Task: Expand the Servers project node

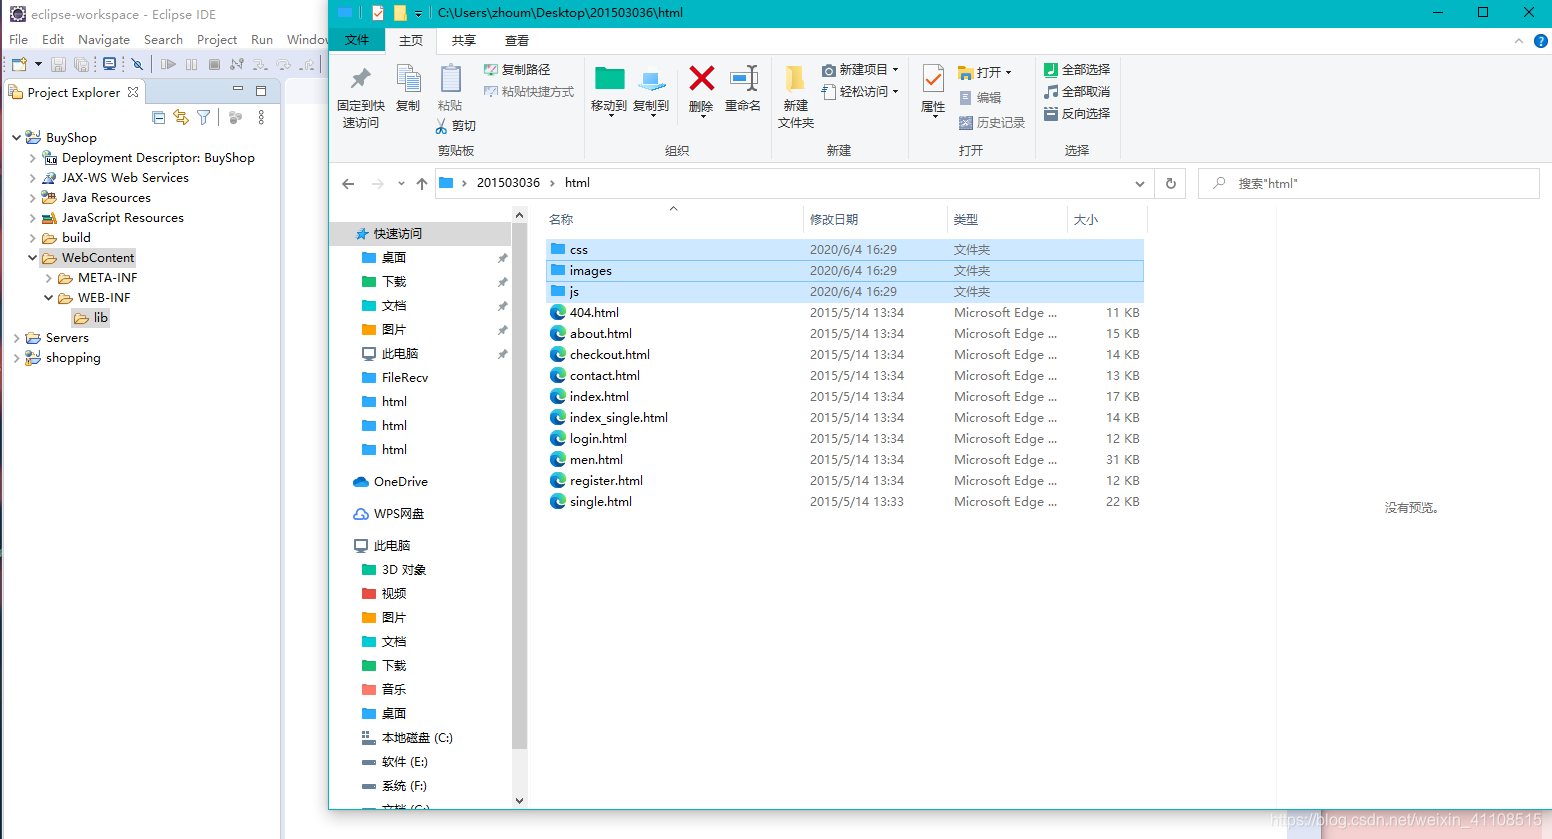Action: click(16, 338)
